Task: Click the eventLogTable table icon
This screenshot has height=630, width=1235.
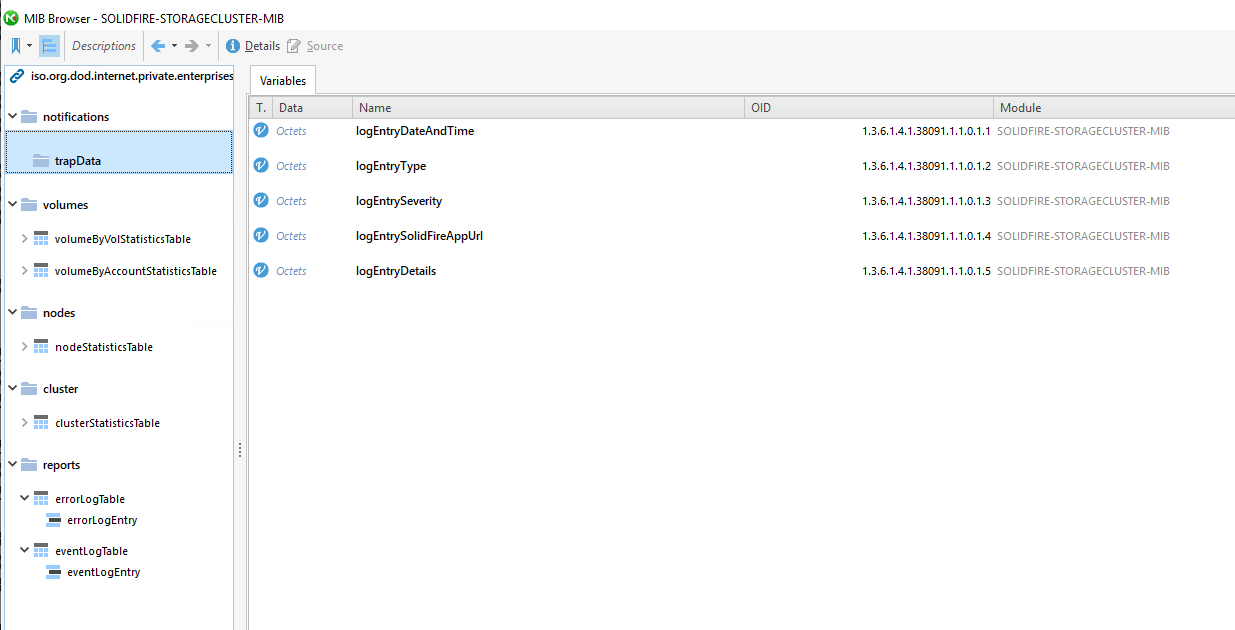Action: pos(41,550)
